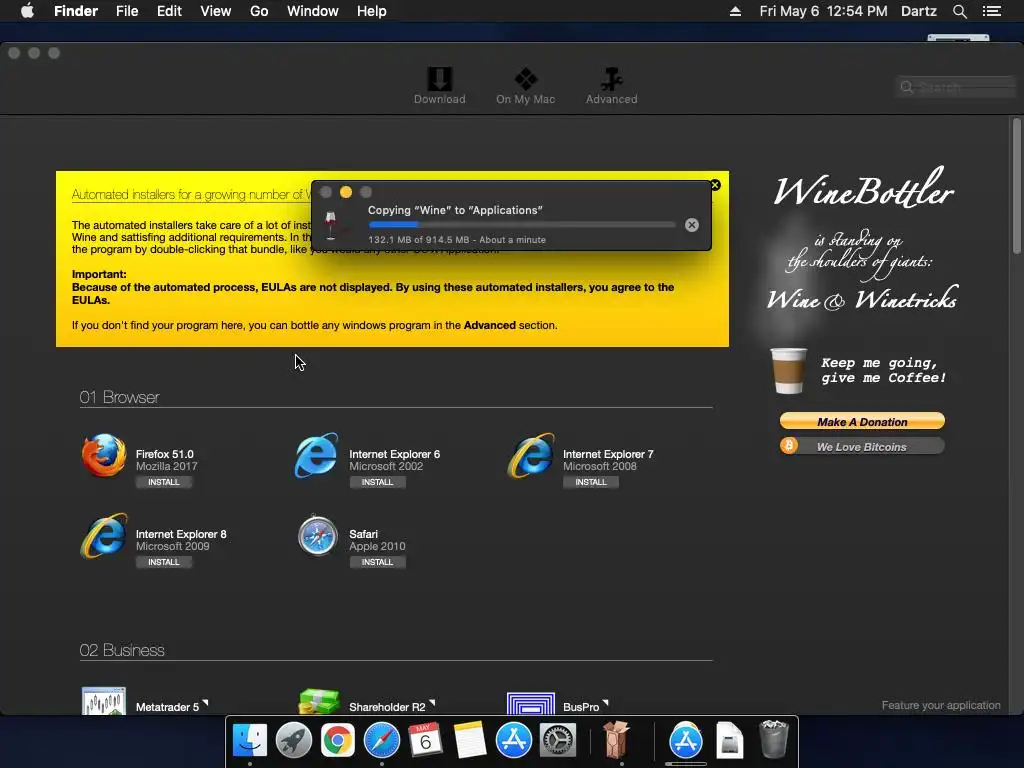Open the Go menu

(x=259, y=11)
